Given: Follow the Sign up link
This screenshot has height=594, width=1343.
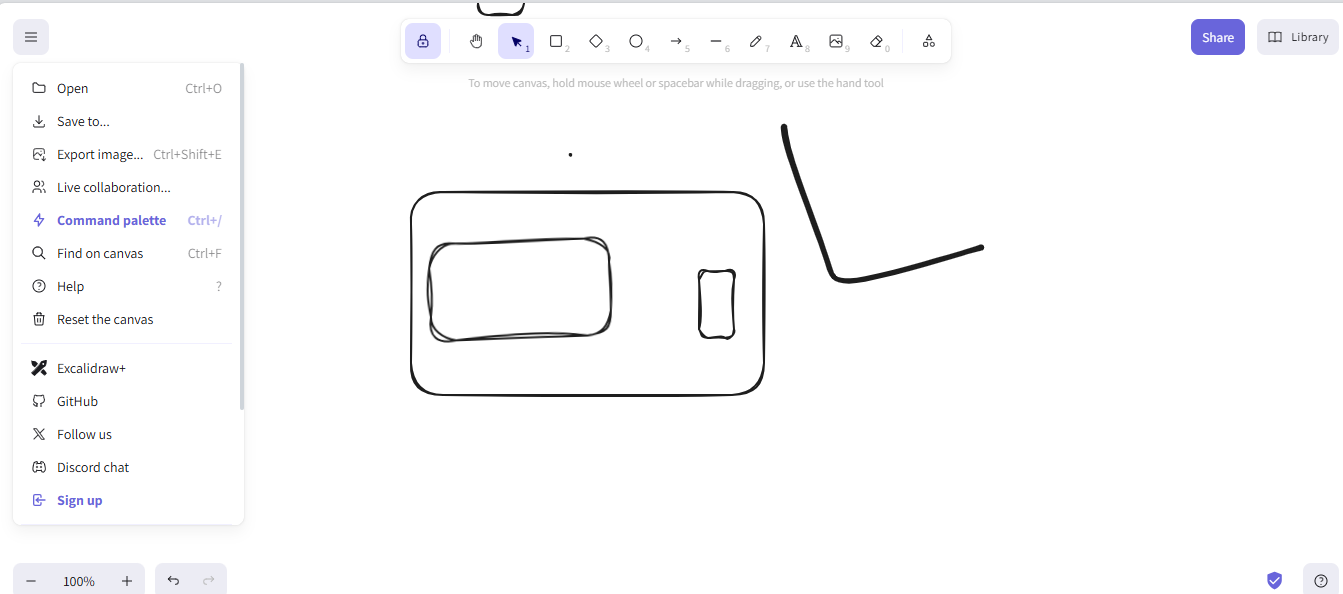Looking at the screenshot, I should (79, 500).
